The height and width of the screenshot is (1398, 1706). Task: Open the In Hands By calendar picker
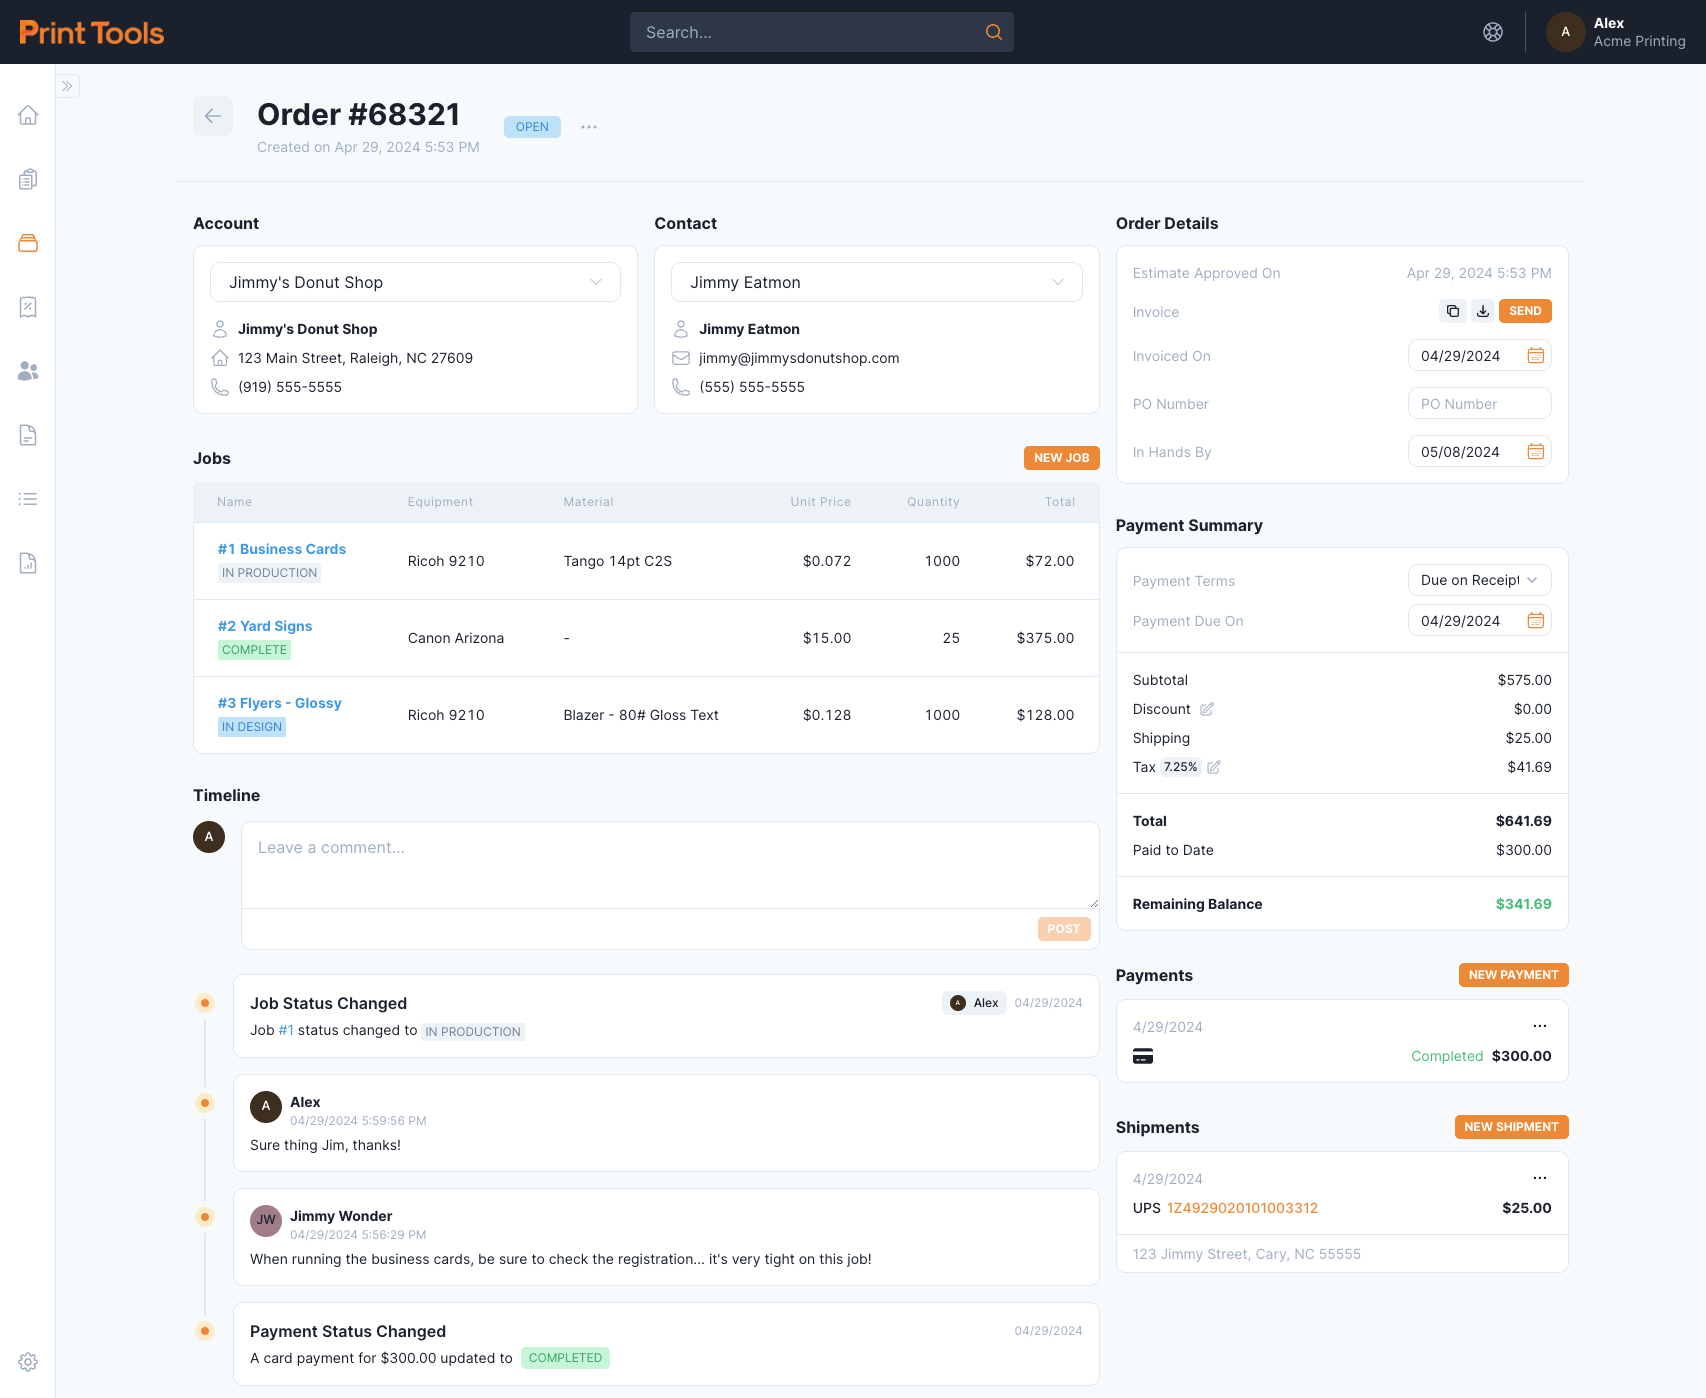click(x=1536, y=451)
